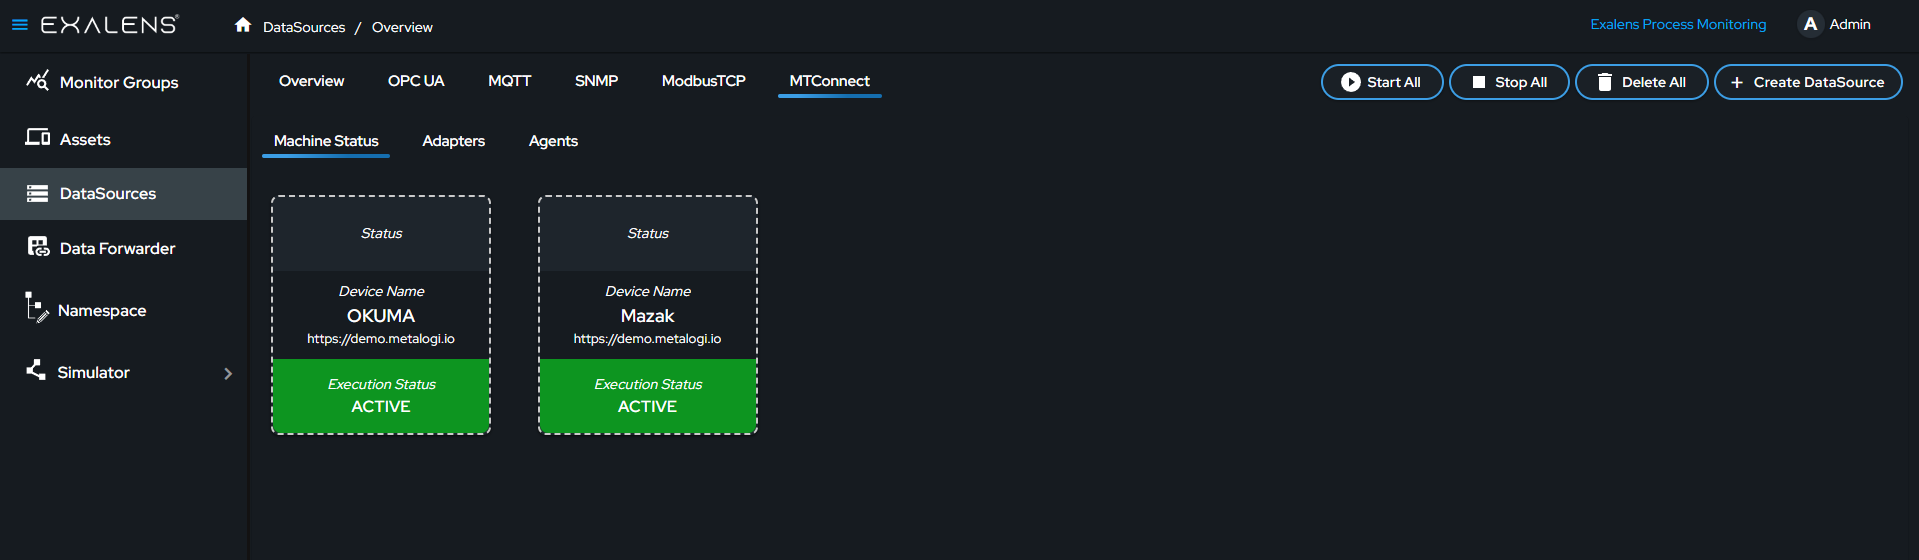Switch to the MQTT tab
Viewport: 1919px width, 560px height.
(x=509, y=81)
